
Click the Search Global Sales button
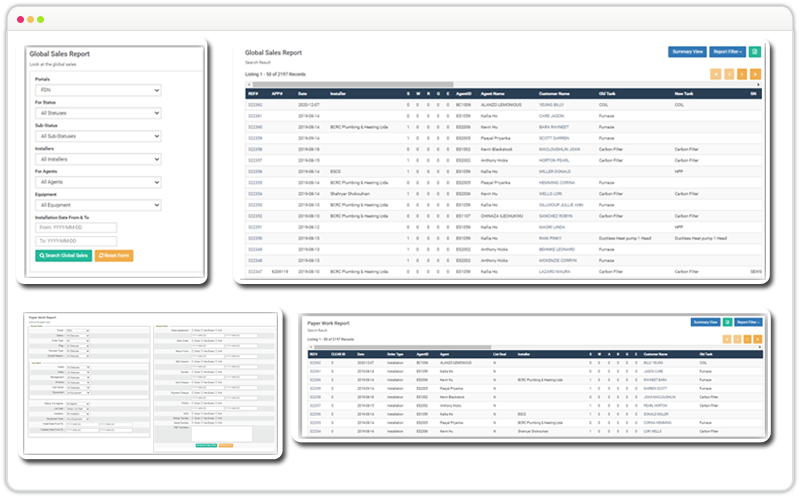pyautogui.click(x=64, y=256)
